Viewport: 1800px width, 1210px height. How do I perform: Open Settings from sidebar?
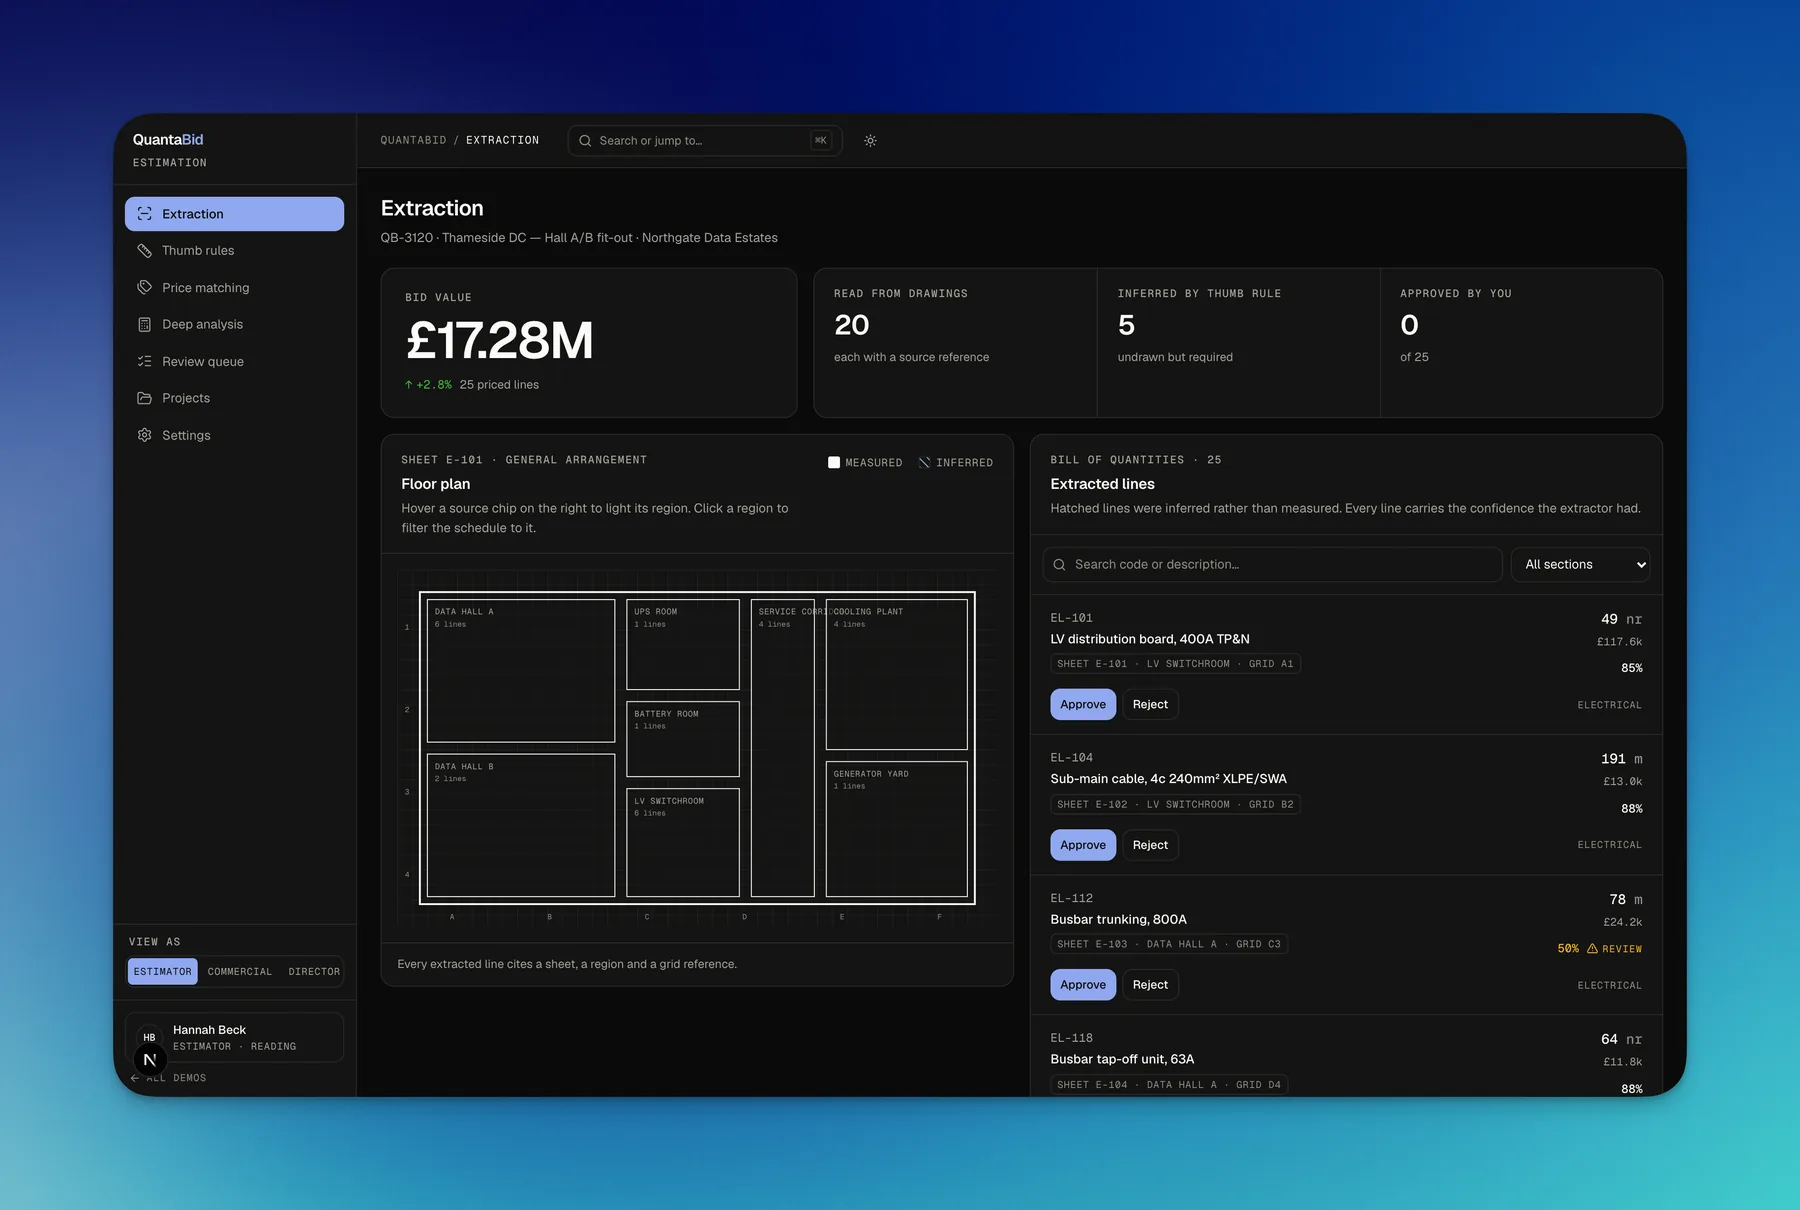pos(234,435)
